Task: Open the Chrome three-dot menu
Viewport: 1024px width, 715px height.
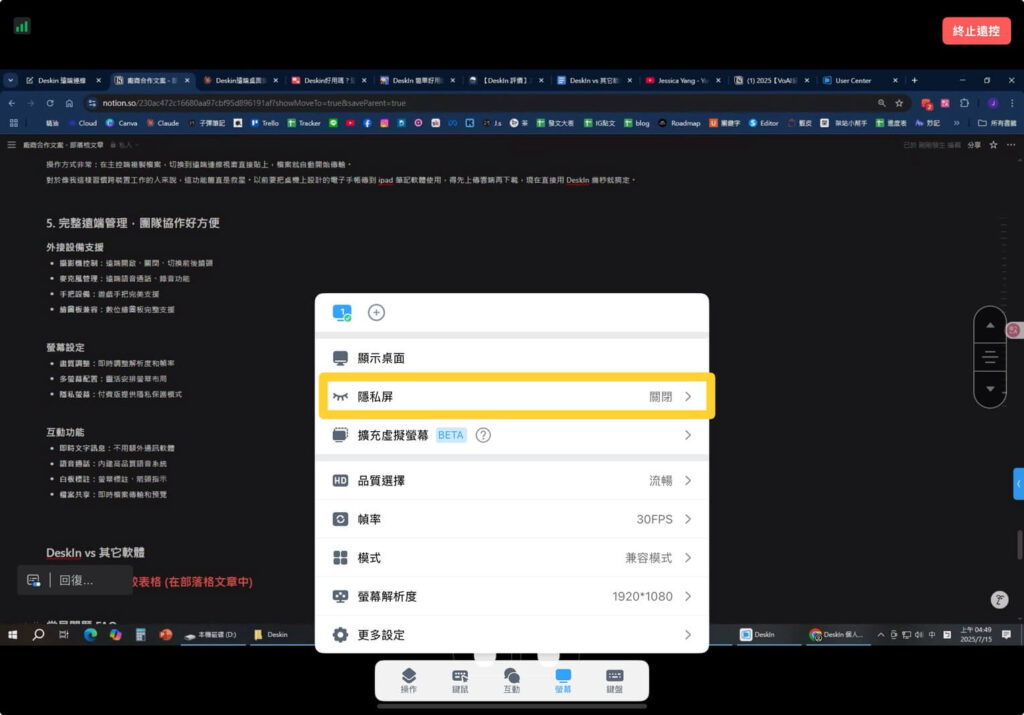Action: pyautogui.click(x=1012, y=103)
